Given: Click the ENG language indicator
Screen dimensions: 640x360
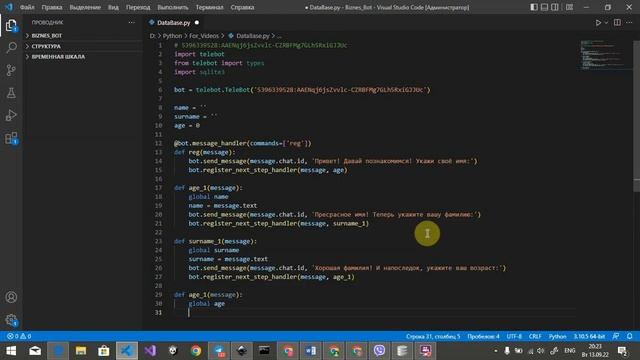Looking at the screenshot, I should click(569, 351).
